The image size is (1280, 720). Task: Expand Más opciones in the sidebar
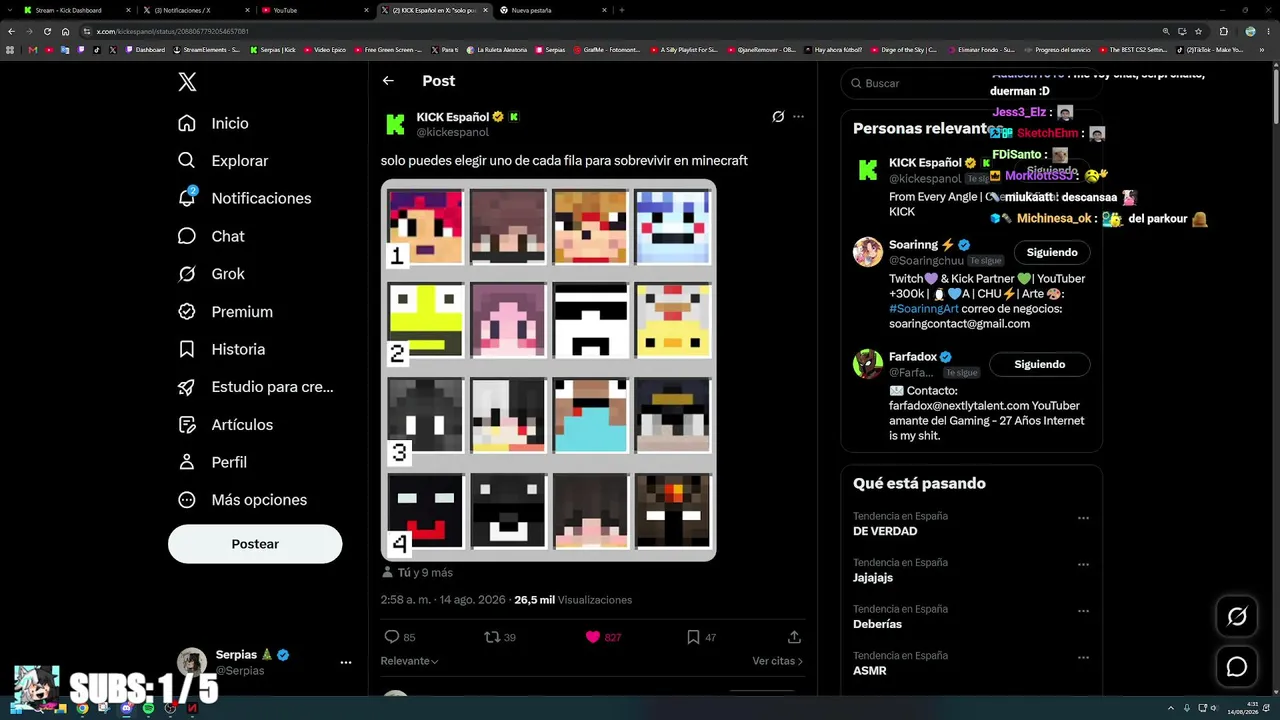point(243,500)
